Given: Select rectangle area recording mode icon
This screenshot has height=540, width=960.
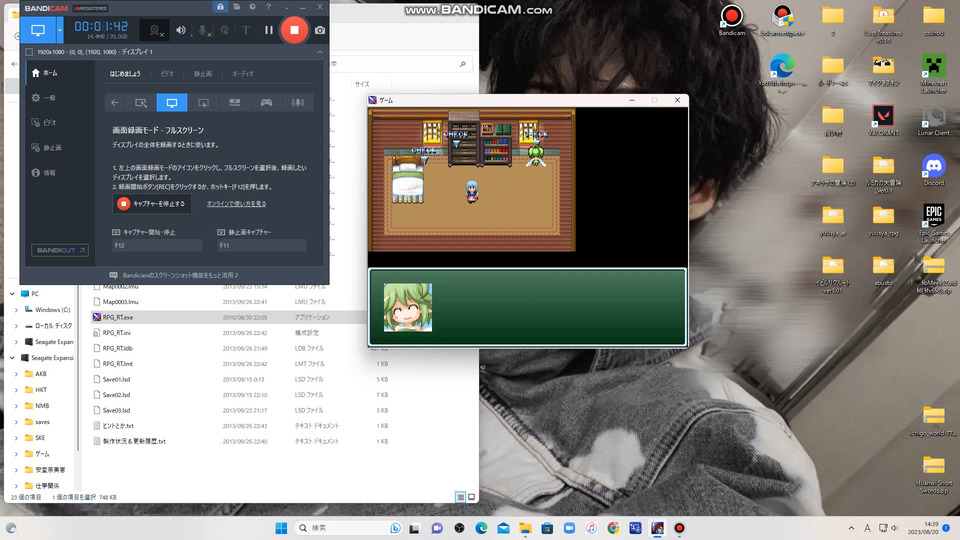Looking at the screenshot, I should (141, 103).
